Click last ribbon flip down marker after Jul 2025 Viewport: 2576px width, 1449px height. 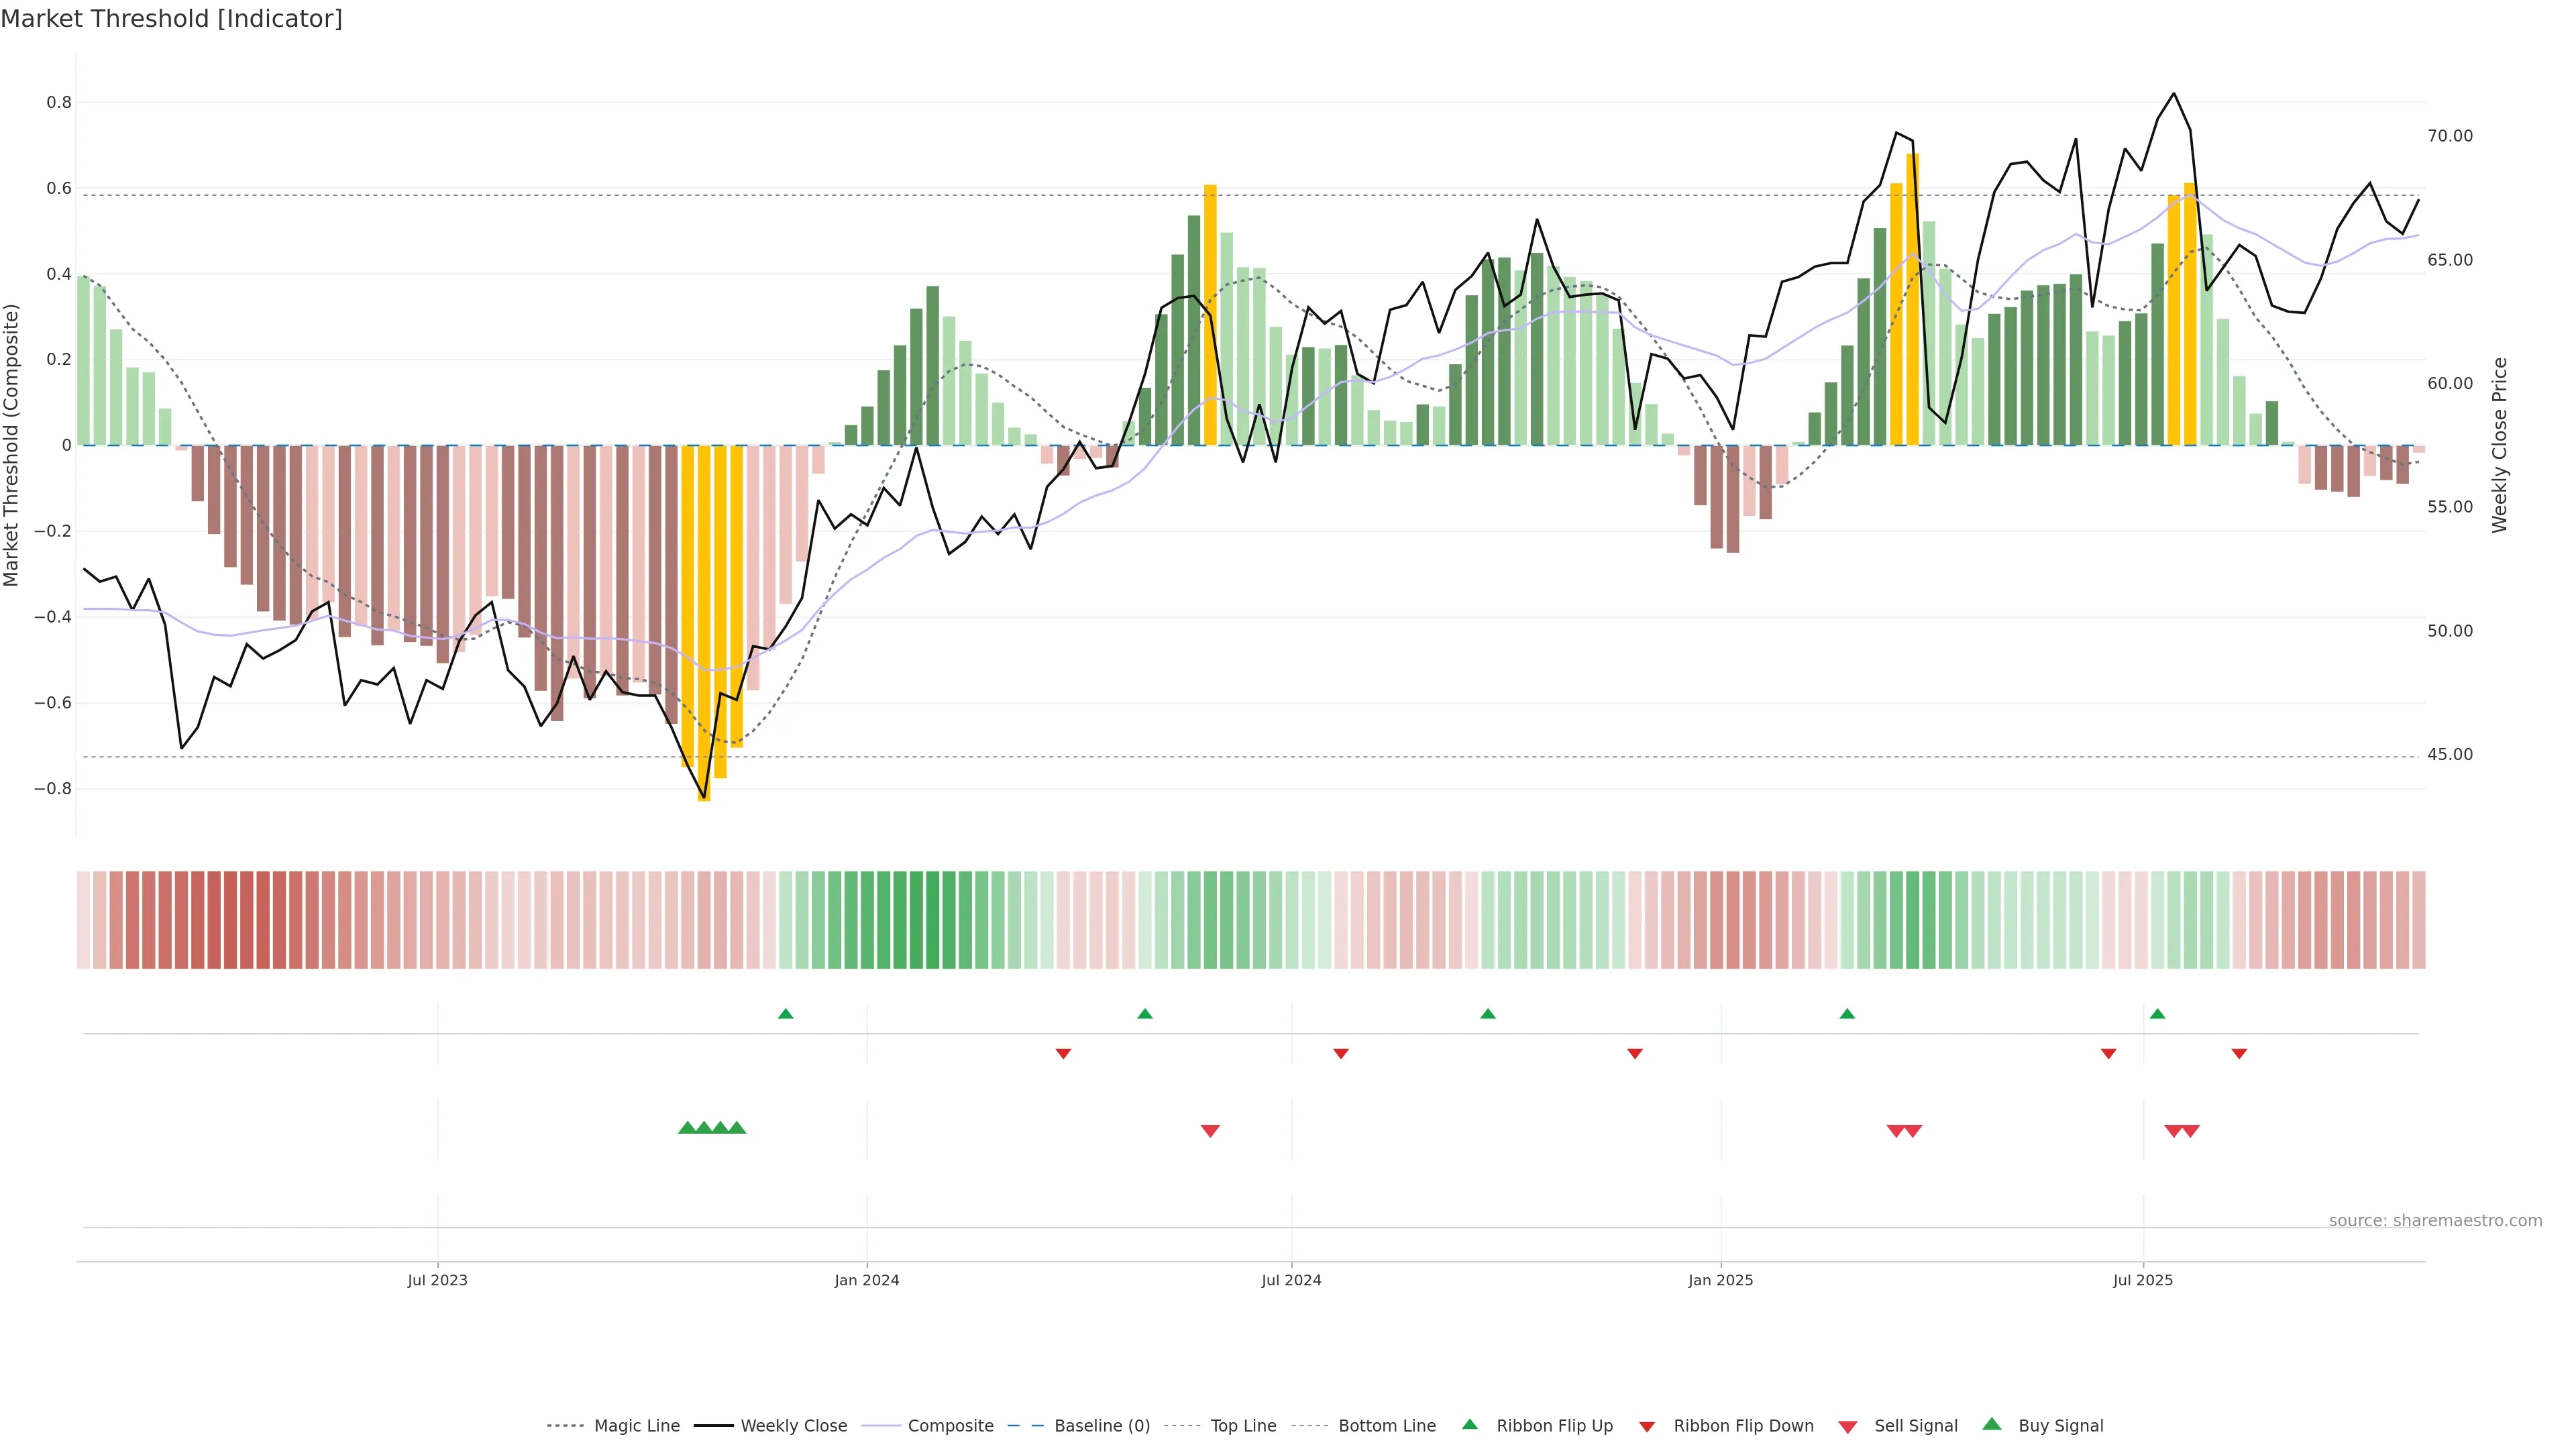[2239, 1053]
